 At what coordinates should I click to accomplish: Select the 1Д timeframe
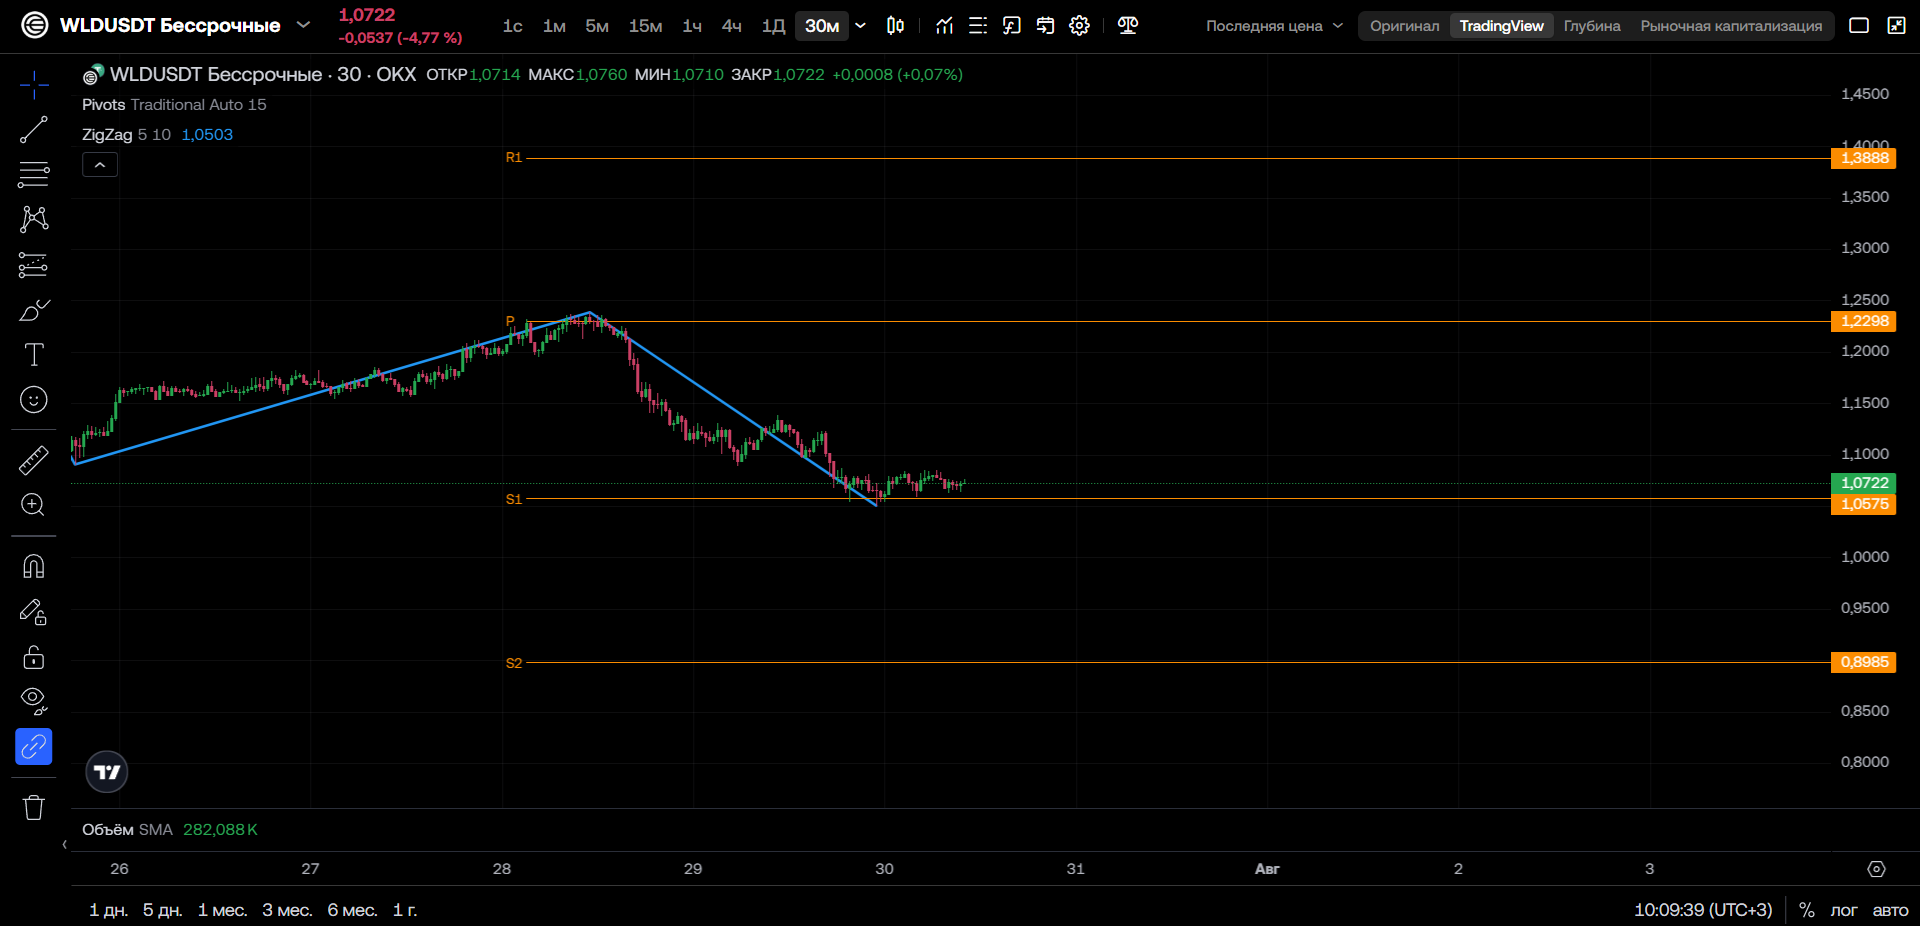pos(773,26)
